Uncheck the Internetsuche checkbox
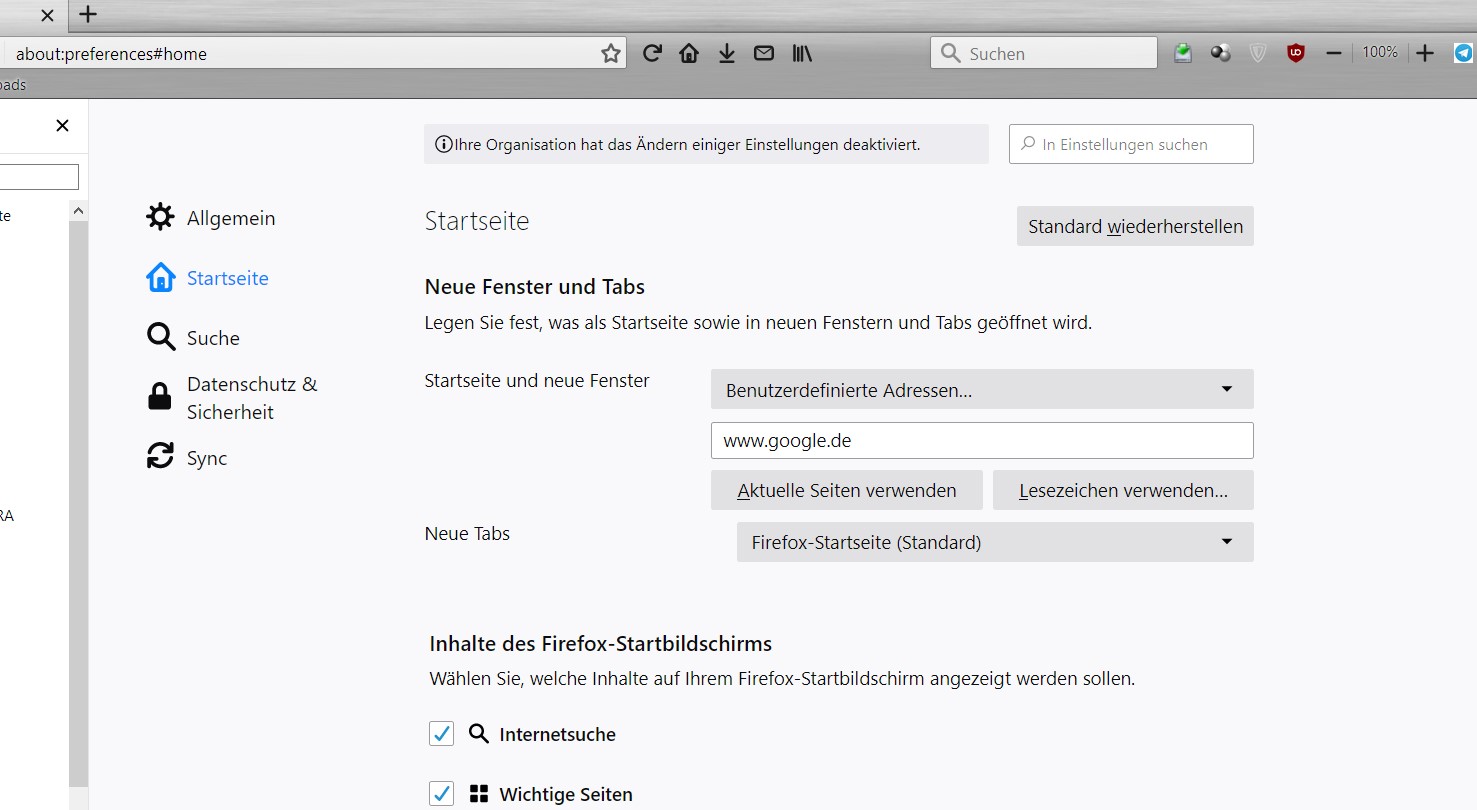The image size is (1477, 810). click(441, 734)
